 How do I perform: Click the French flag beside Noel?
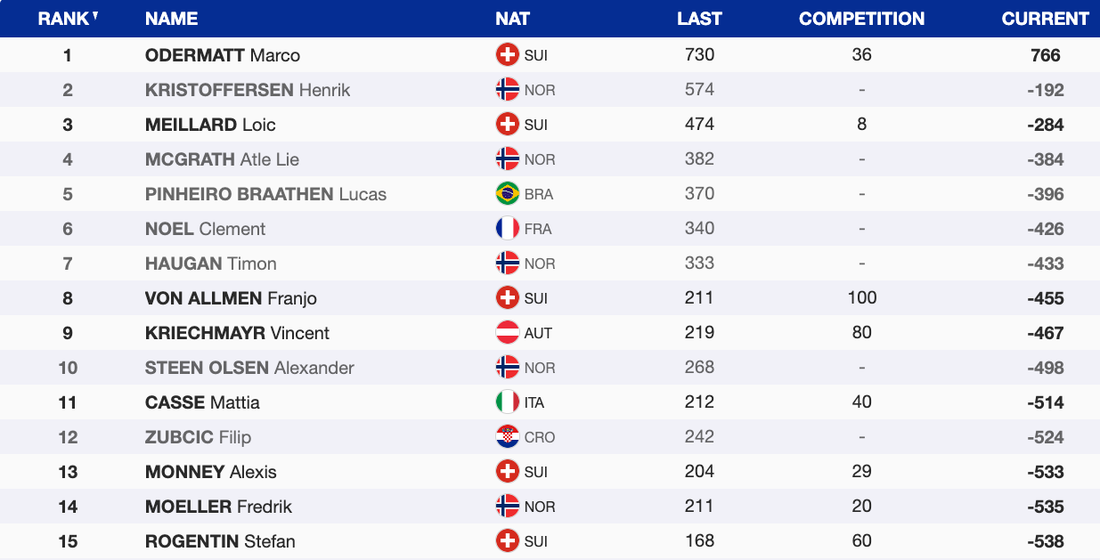507,229
